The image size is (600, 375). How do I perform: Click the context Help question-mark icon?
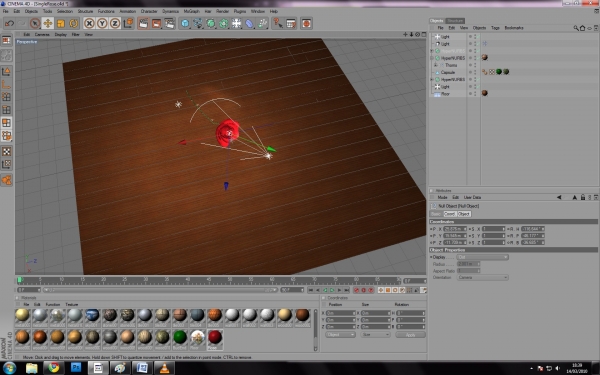pos(278,24)
